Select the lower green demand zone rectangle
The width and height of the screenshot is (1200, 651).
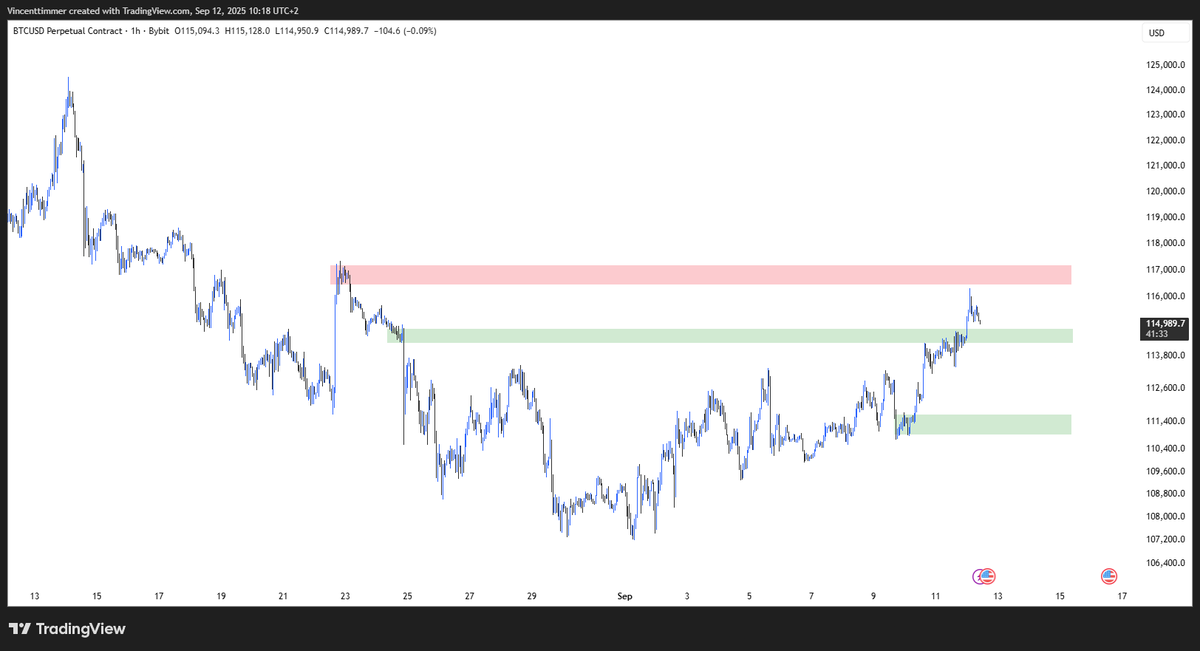coord(985,424)
